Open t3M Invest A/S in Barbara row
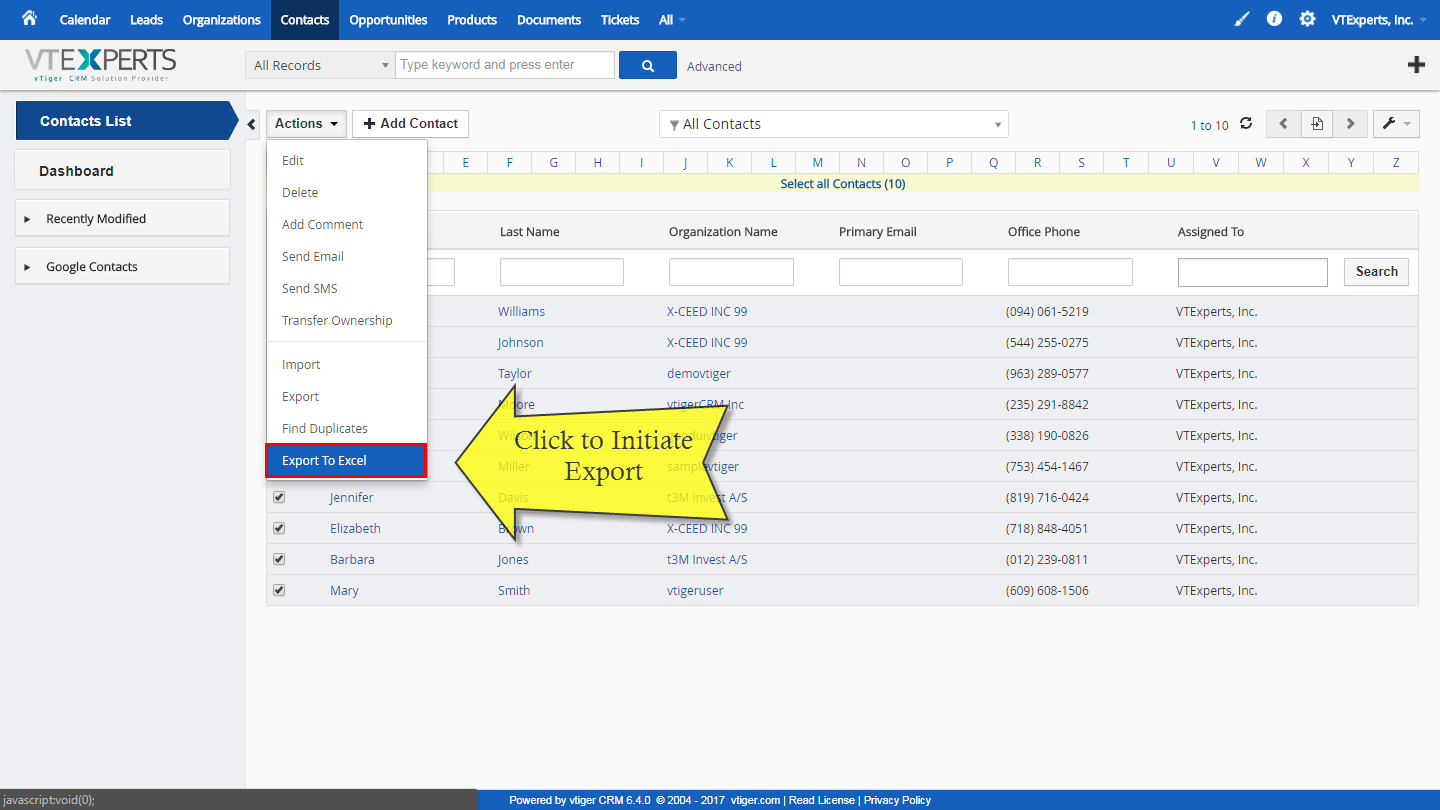The height and width of the screenshot is (810, 1440). [707, 559]
